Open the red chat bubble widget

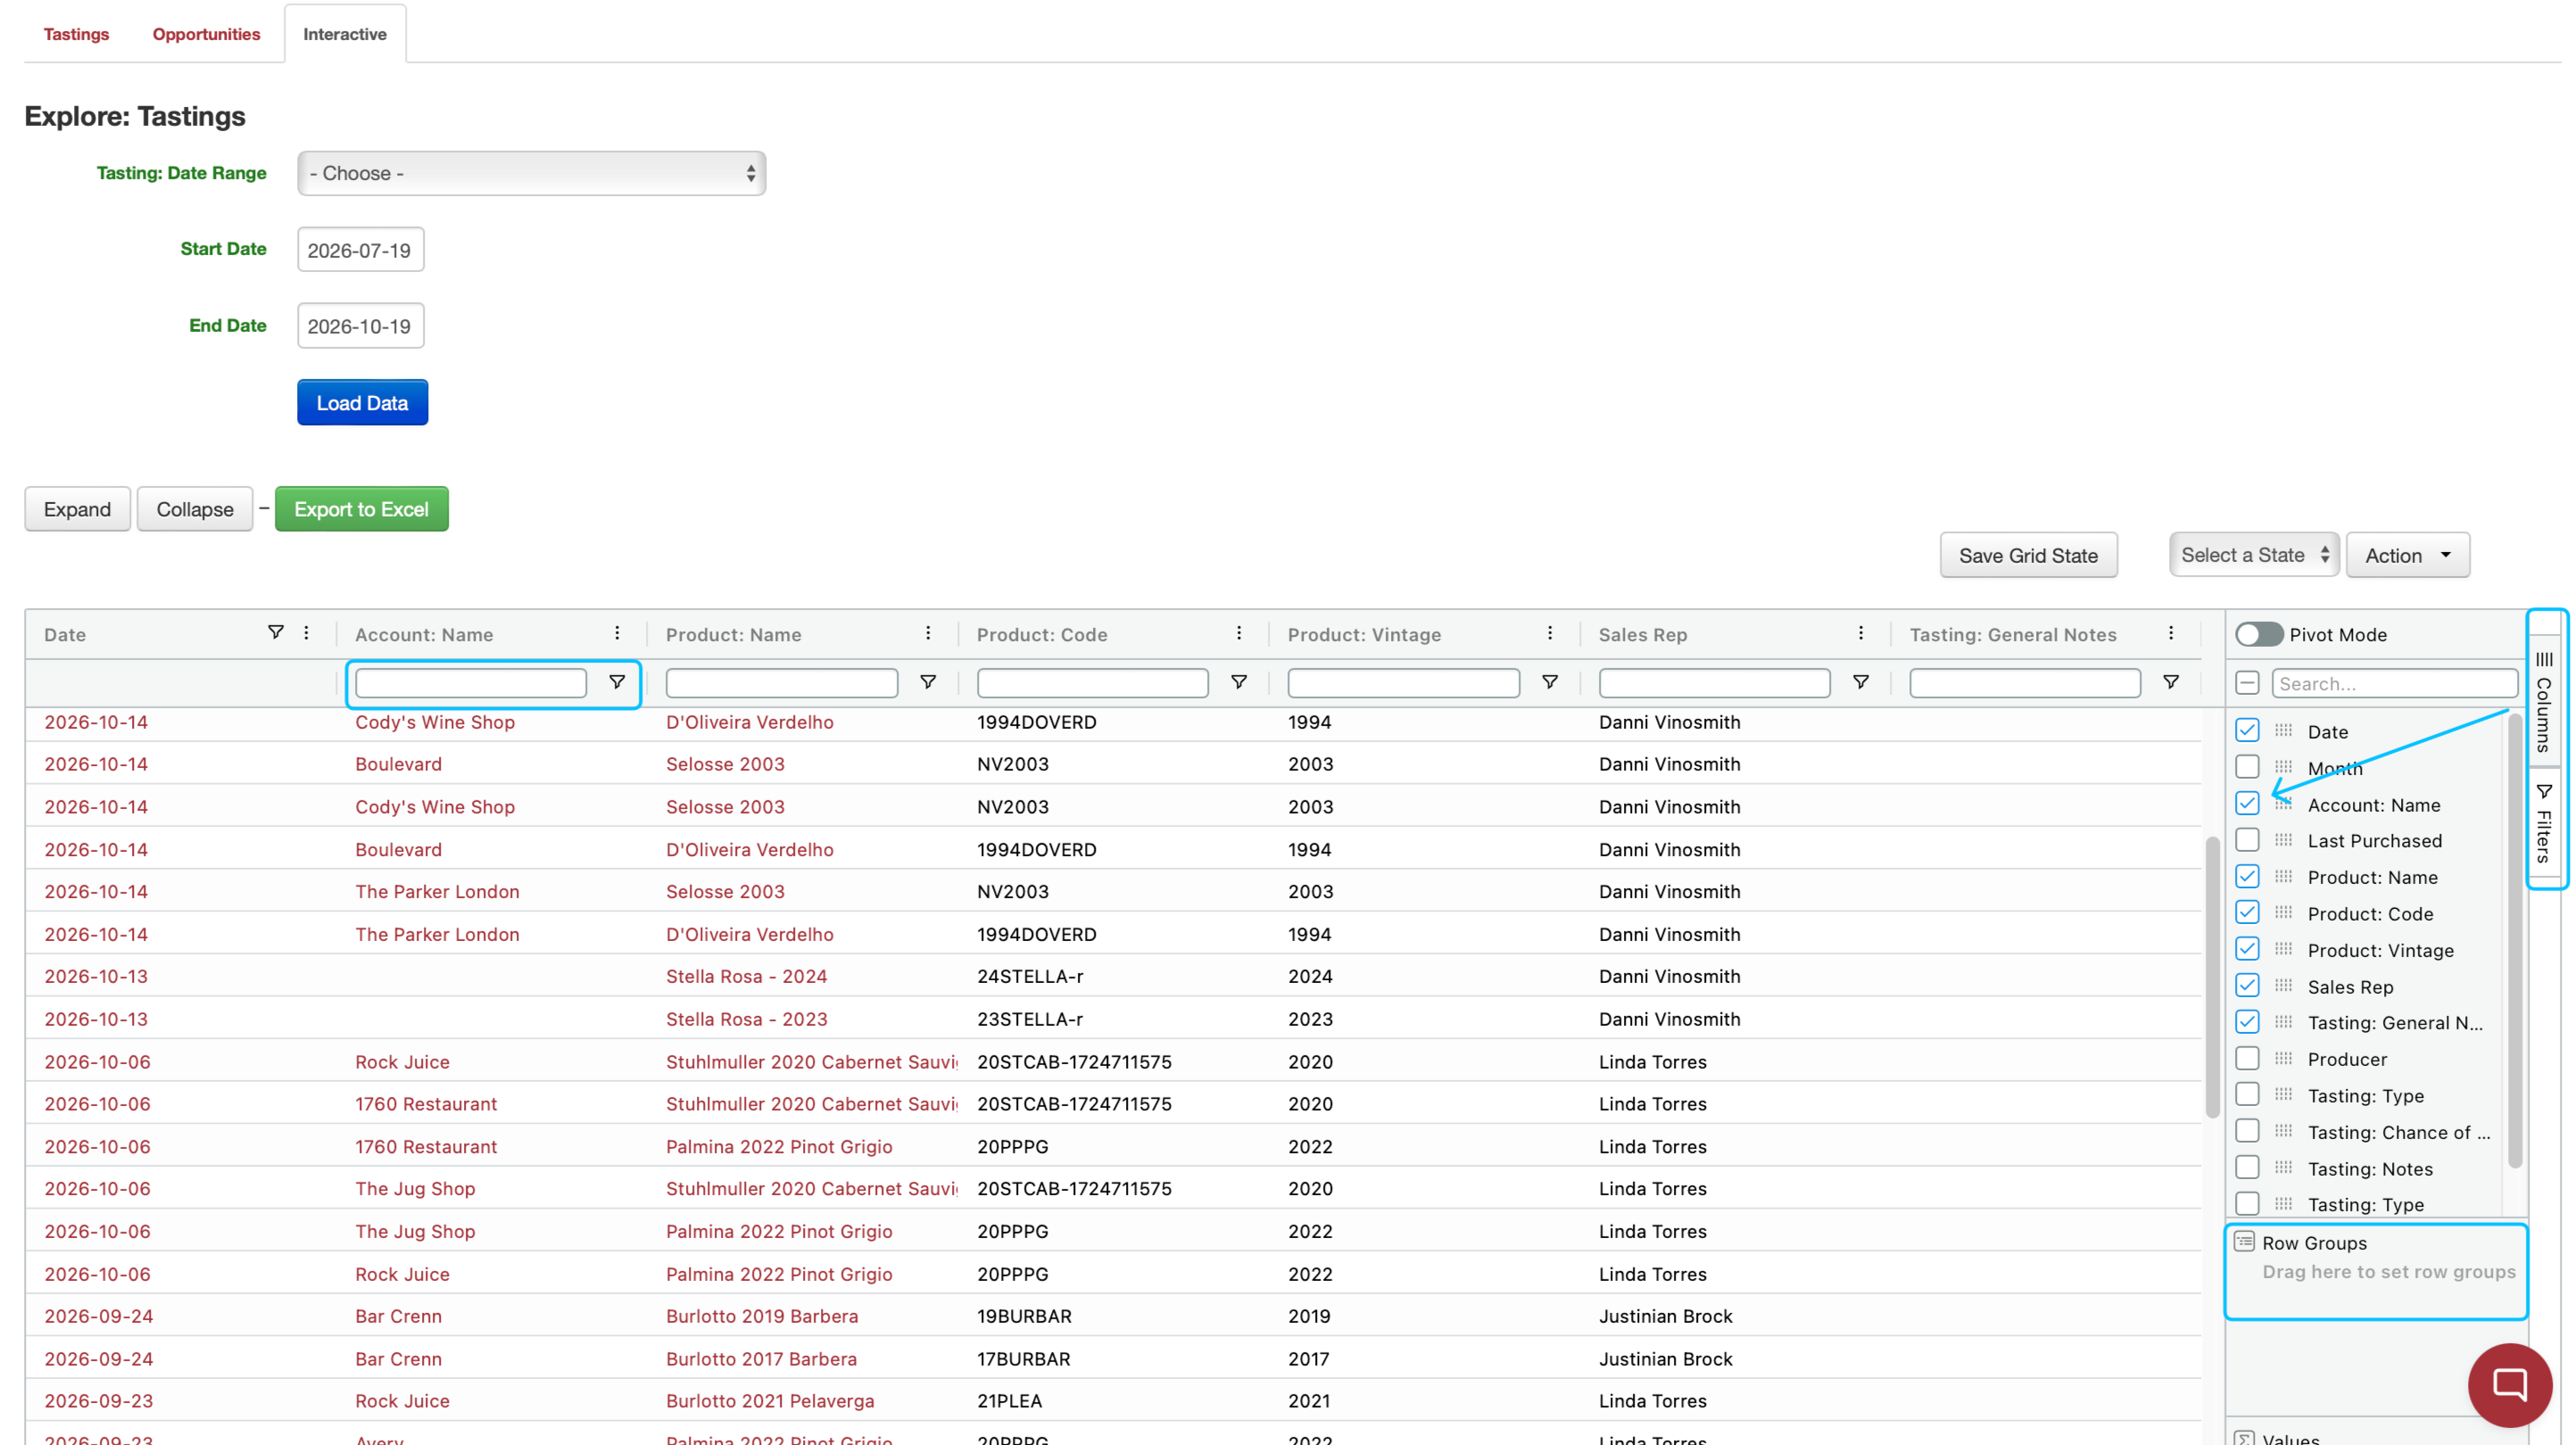2510,1385
